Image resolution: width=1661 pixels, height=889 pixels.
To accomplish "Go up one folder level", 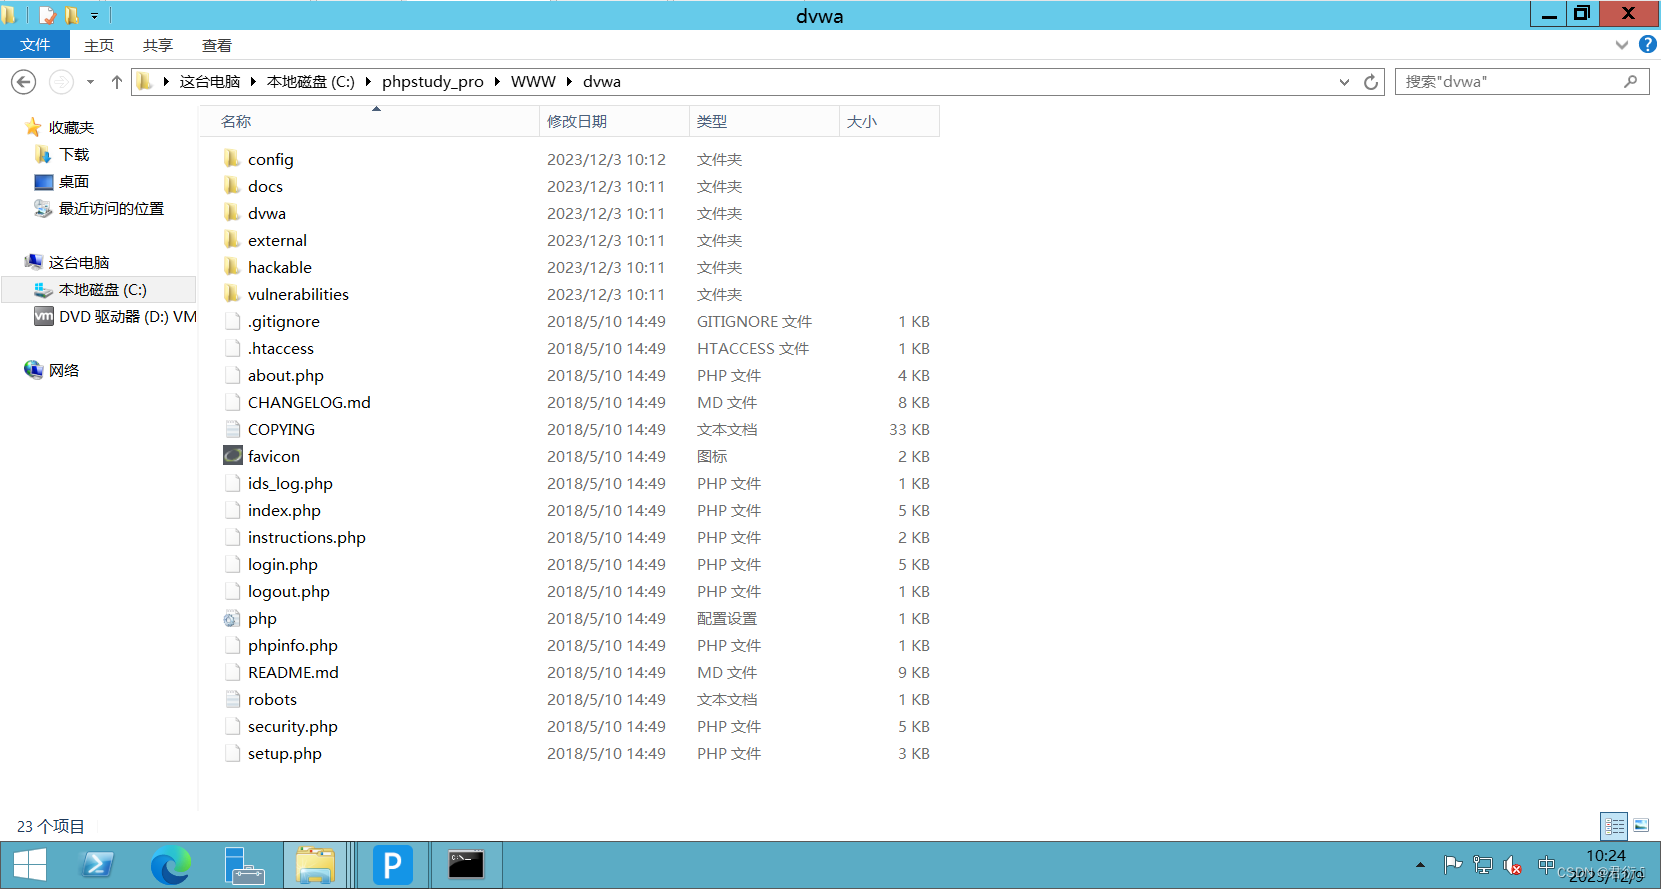I will [x=117, y=82].
